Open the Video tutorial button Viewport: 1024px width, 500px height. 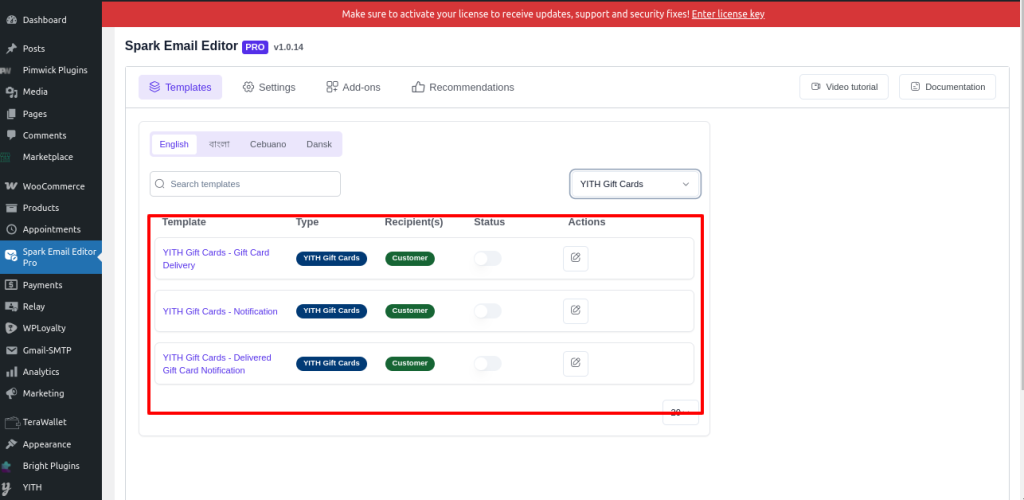844,87
